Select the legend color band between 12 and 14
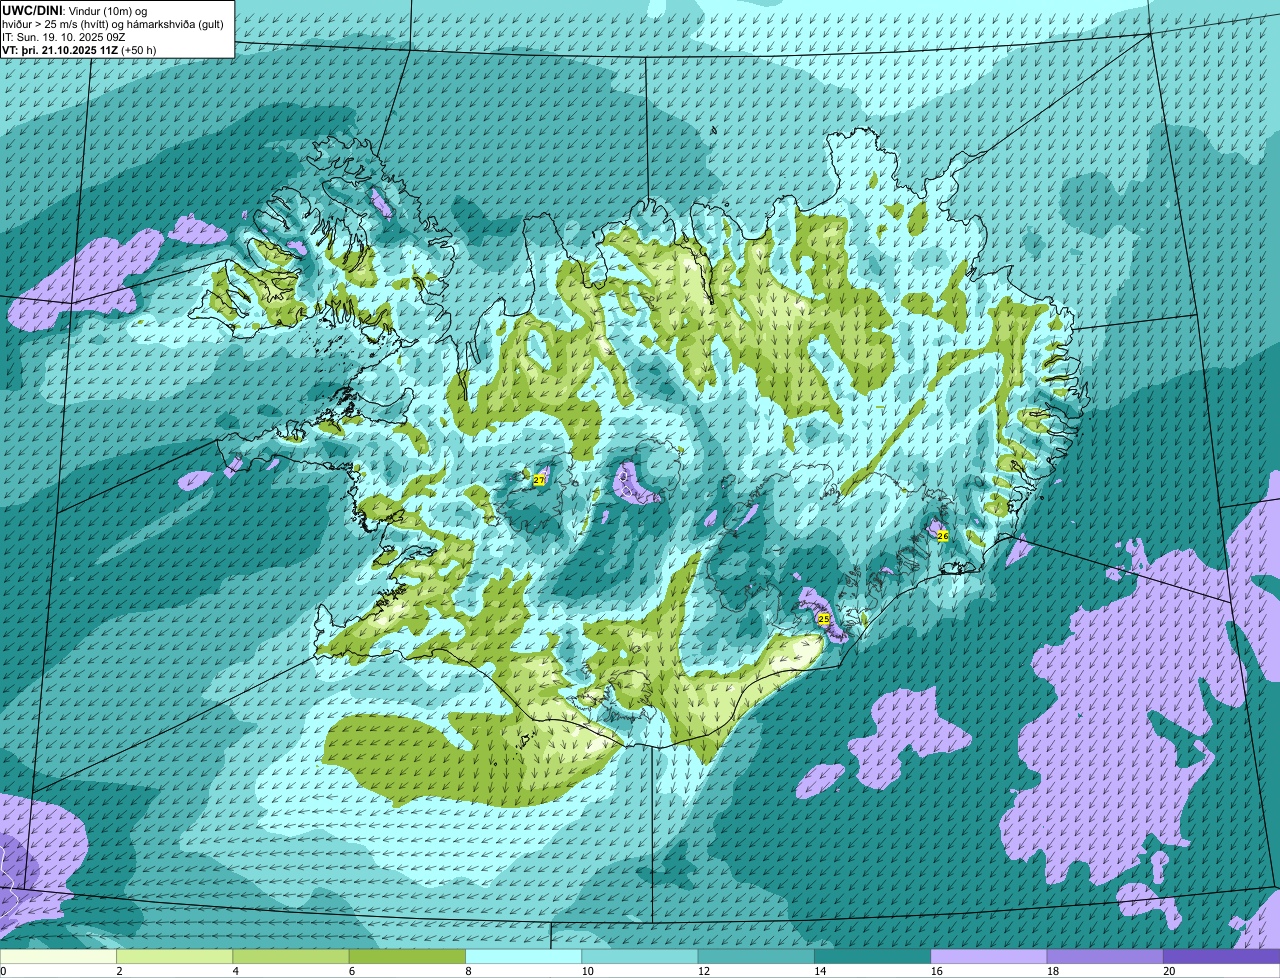This screenshot has width=1280, height=978. 756,956
